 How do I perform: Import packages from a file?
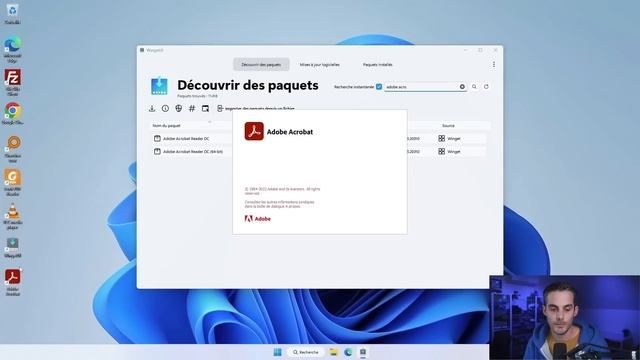point(255,109)
